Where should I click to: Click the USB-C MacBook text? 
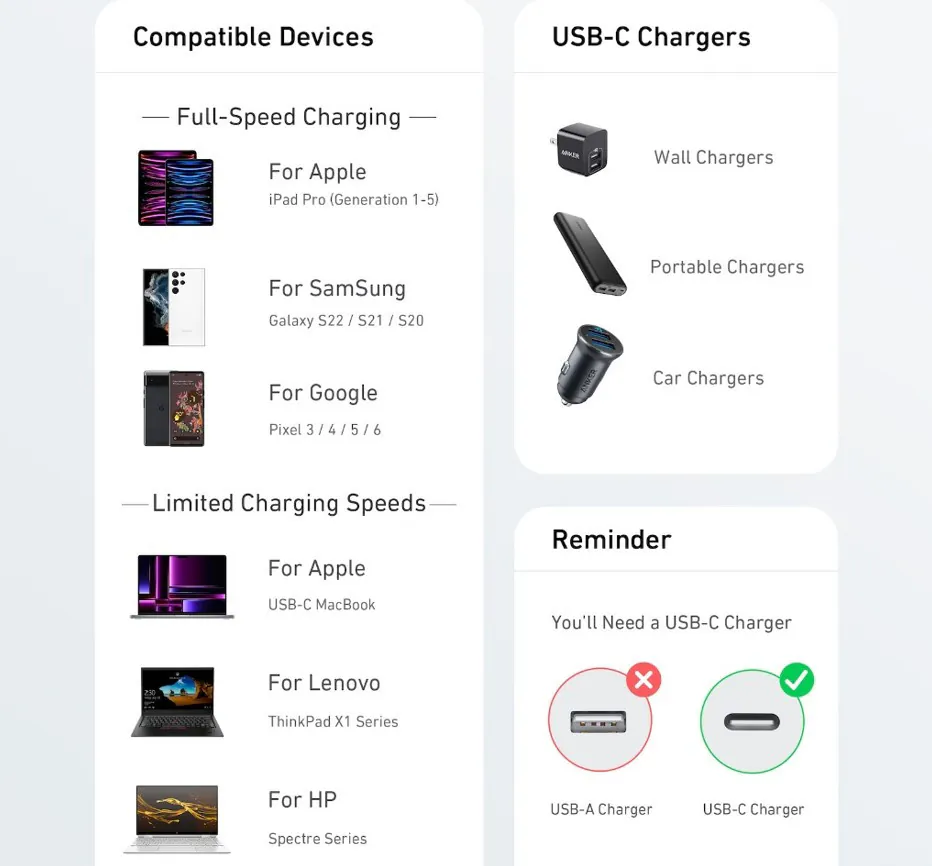(x=322, y=604)
